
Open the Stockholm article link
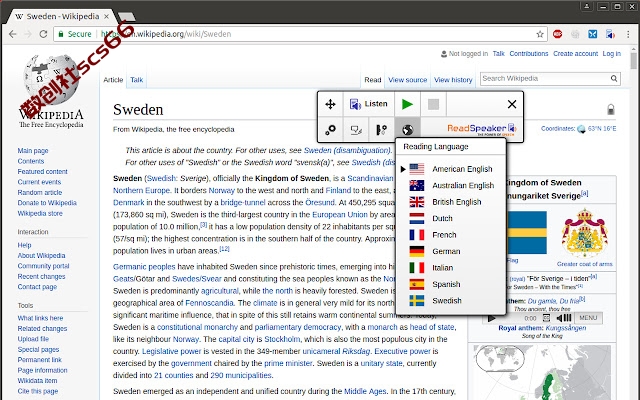point(282,339)
